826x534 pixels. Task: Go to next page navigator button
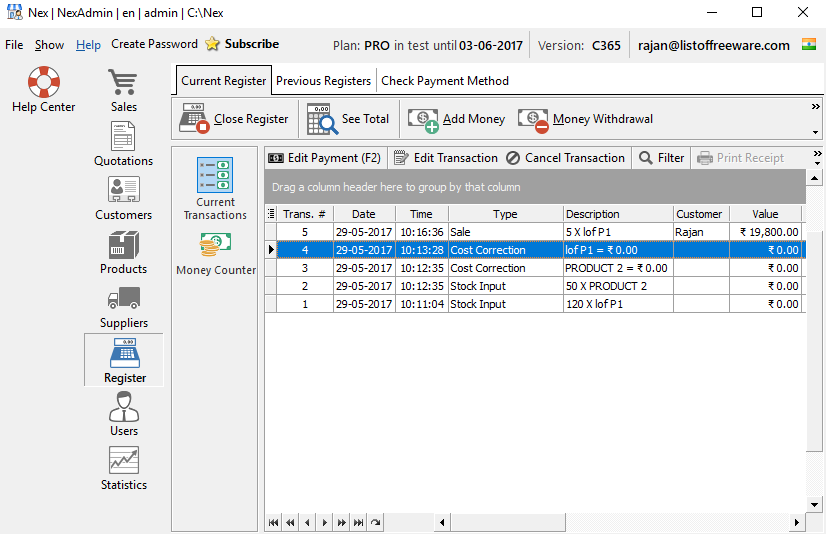point(341,522)
